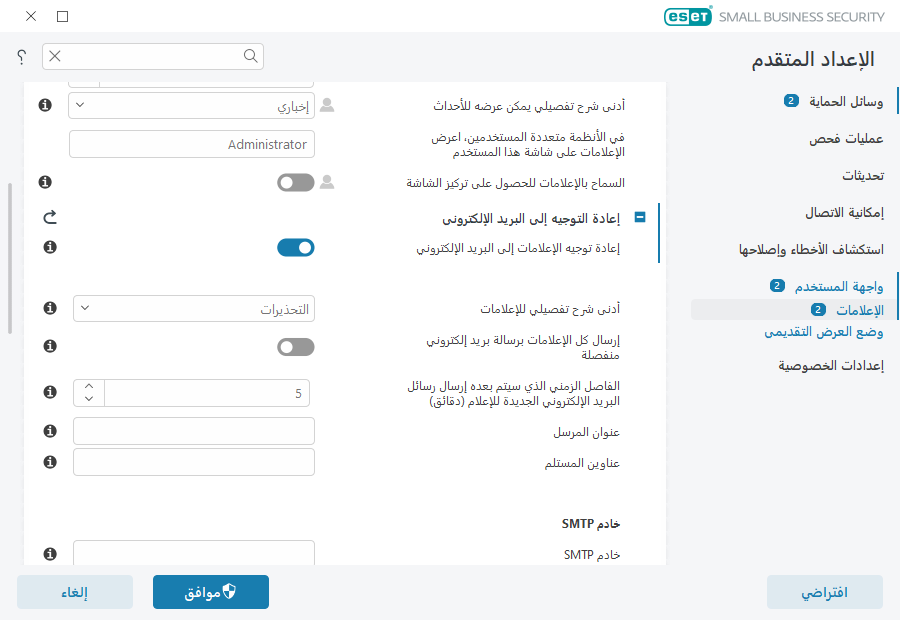Open إعدادات الخصوصية section
This screenshot has height=620, width=900.
coord(831,365)
